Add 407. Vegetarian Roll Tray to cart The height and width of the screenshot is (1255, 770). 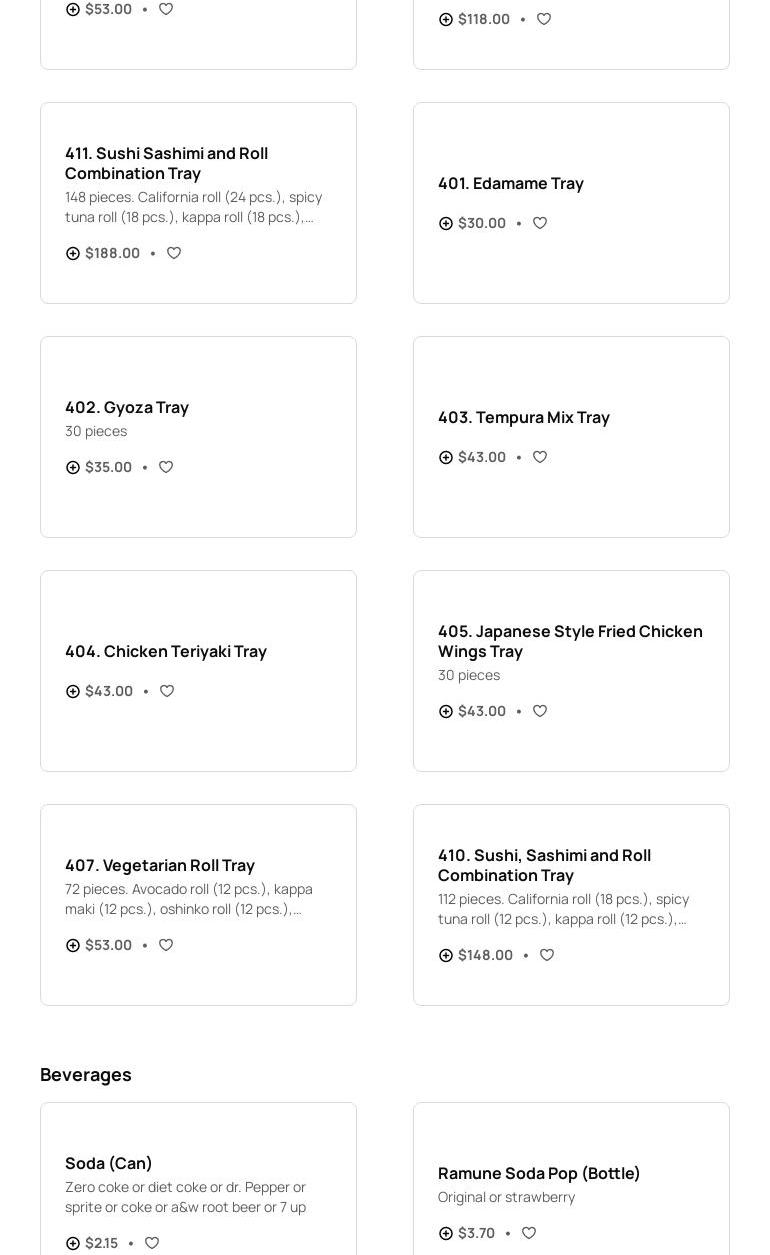(73, 945)
